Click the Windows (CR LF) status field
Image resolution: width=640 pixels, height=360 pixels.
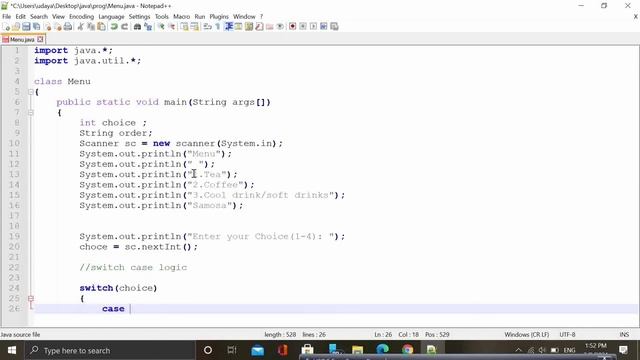pyautogui.click(x=527, y=335)
